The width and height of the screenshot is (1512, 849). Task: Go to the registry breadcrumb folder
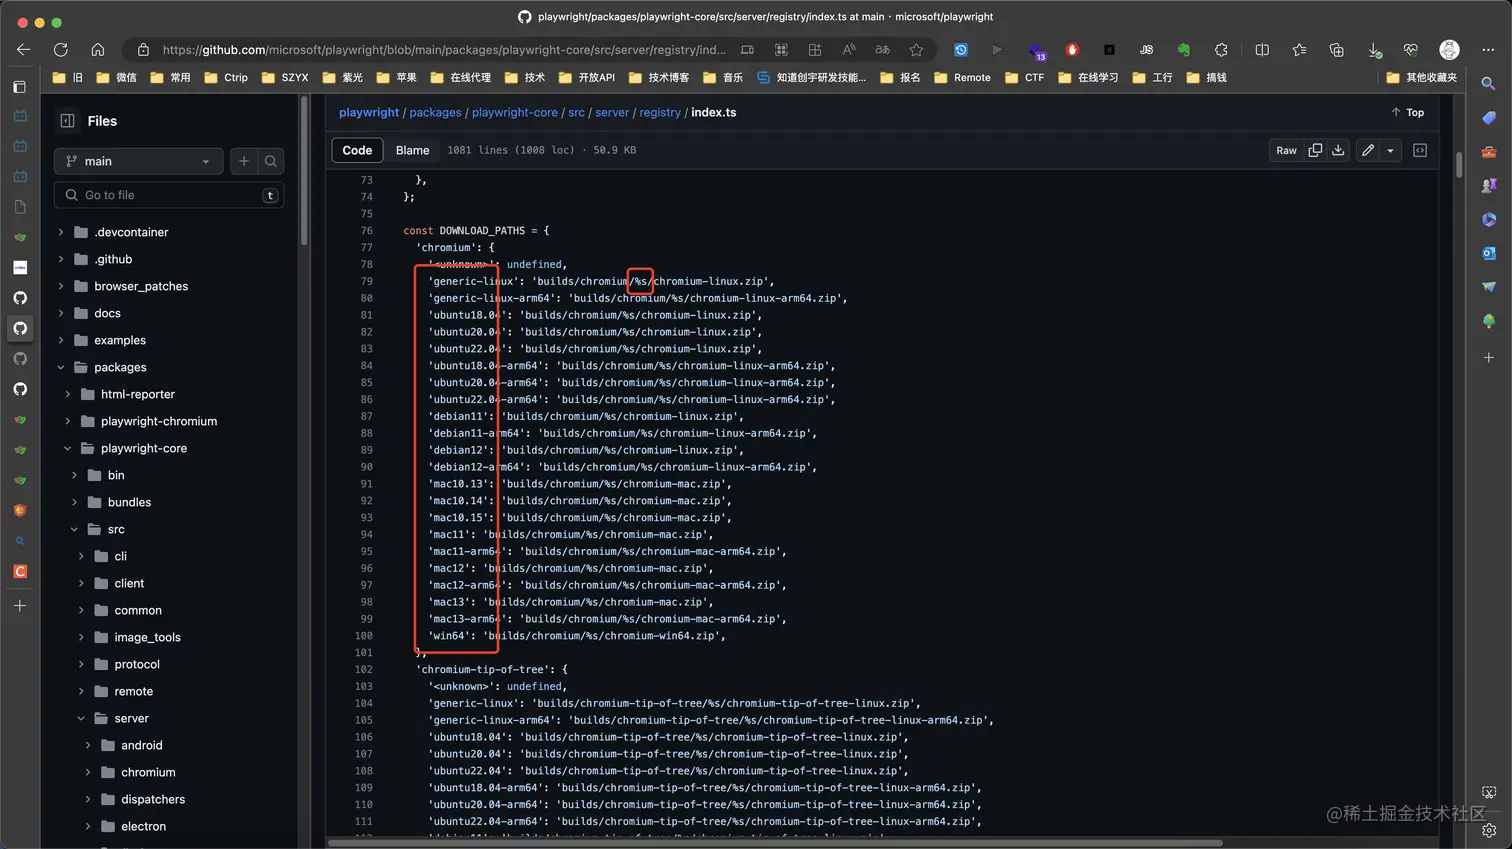660,112
